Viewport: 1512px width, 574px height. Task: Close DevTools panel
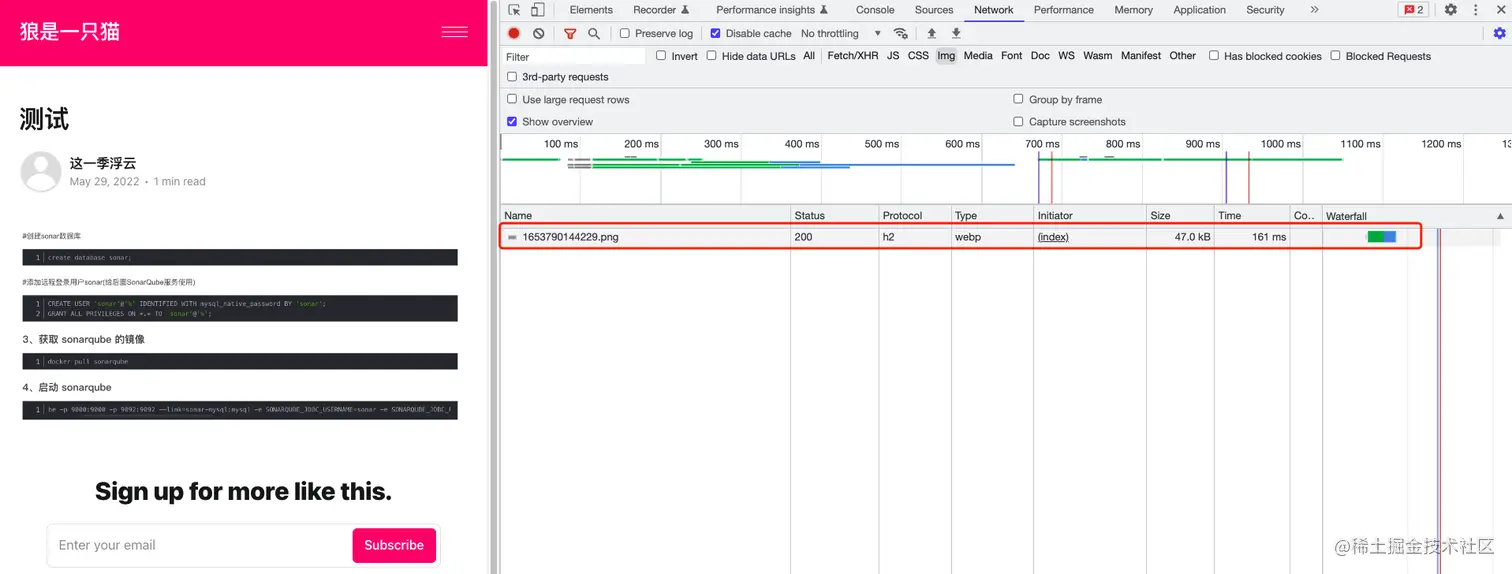(1499, 10)
